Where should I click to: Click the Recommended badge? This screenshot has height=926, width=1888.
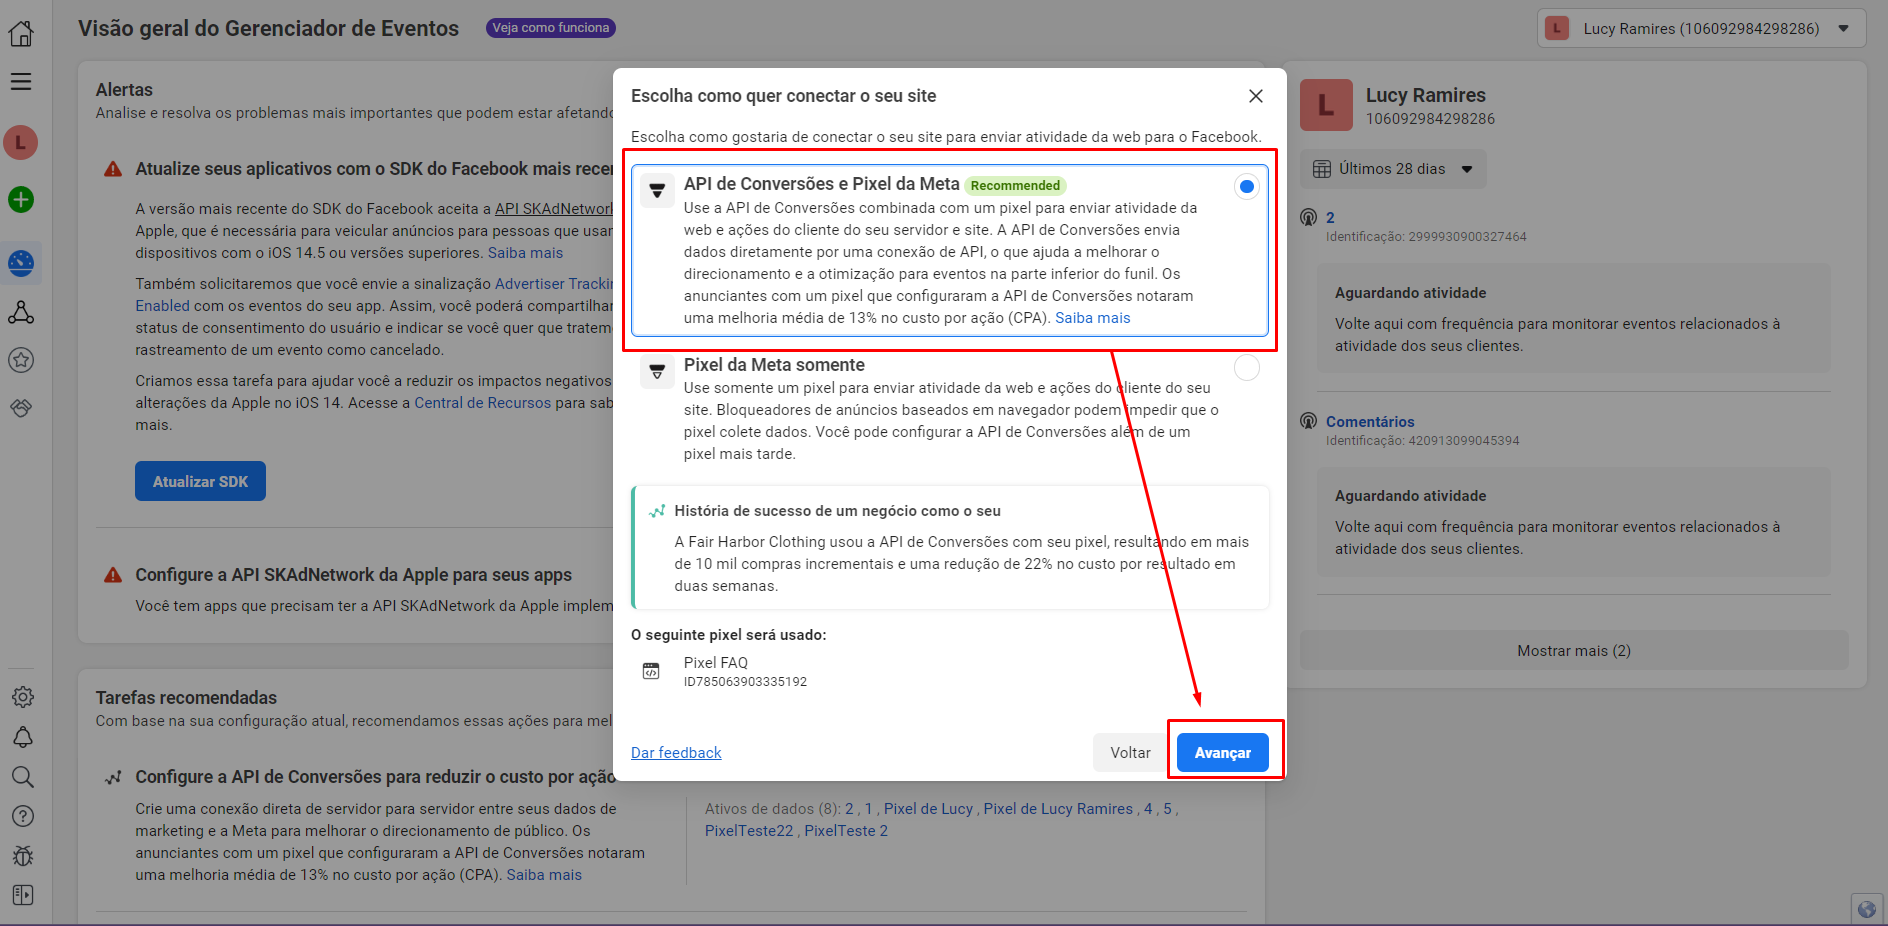coord(1015,185)
